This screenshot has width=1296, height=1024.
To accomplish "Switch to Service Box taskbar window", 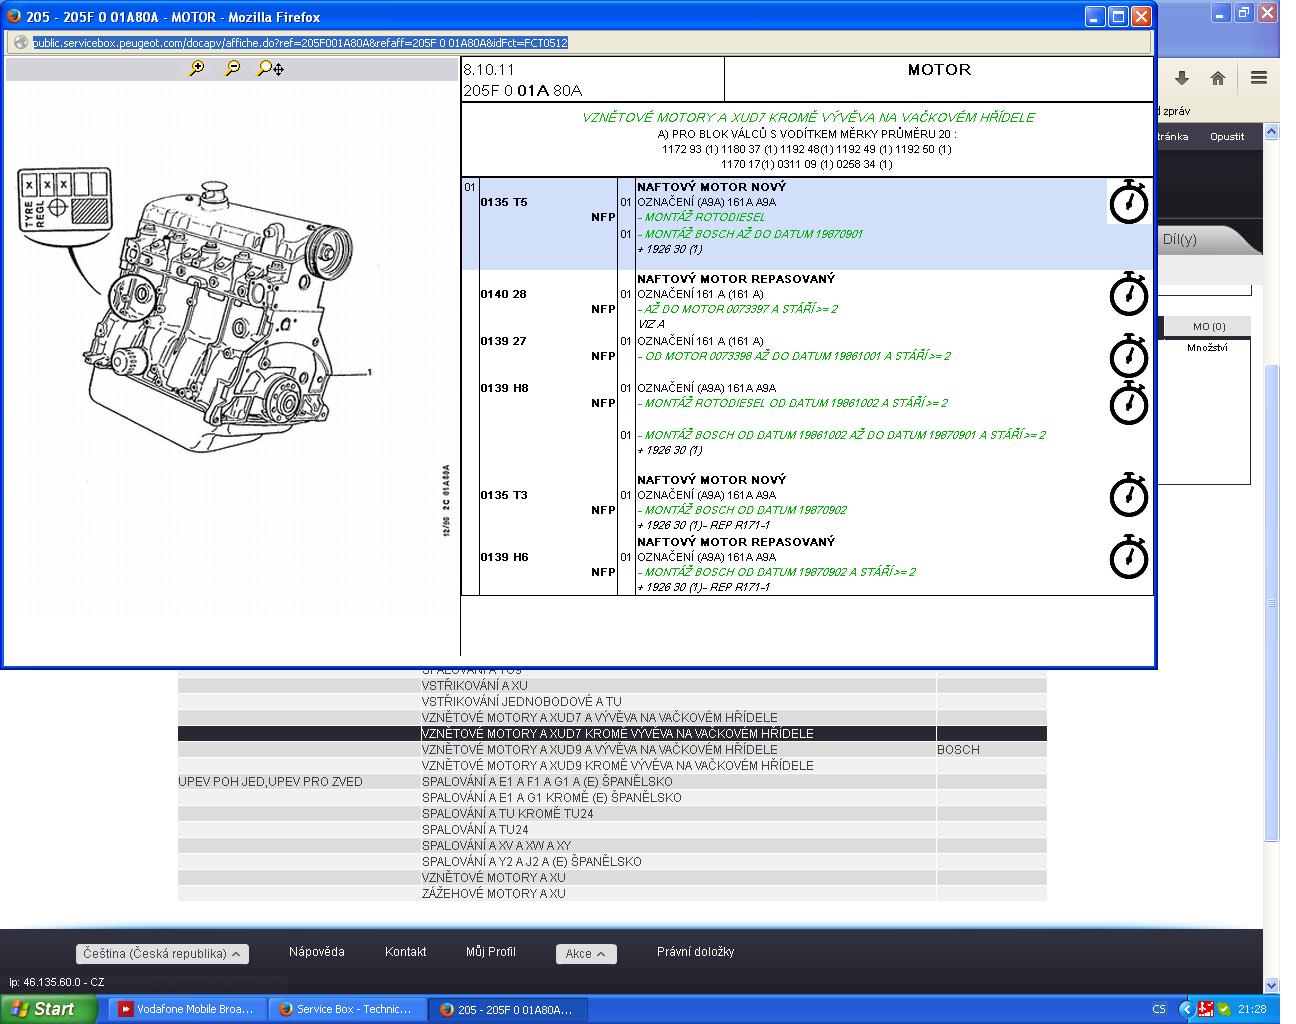I will pos(346,1009).
